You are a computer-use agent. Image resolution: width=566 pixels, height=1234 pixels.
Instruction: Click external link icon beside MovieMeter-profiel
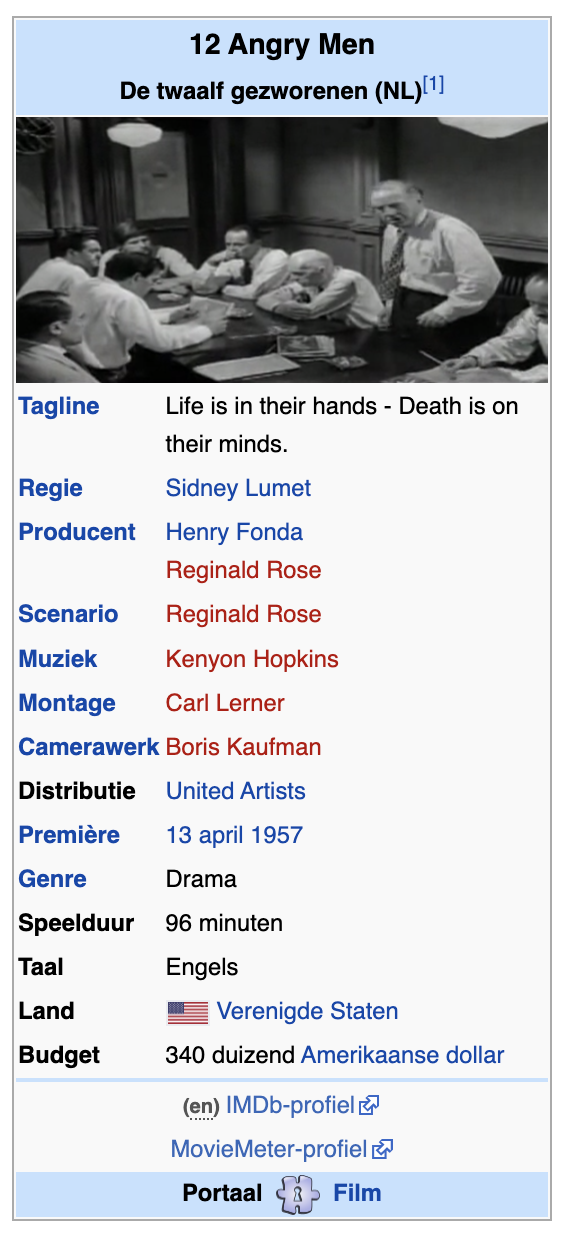click(x=382, y=1150)
